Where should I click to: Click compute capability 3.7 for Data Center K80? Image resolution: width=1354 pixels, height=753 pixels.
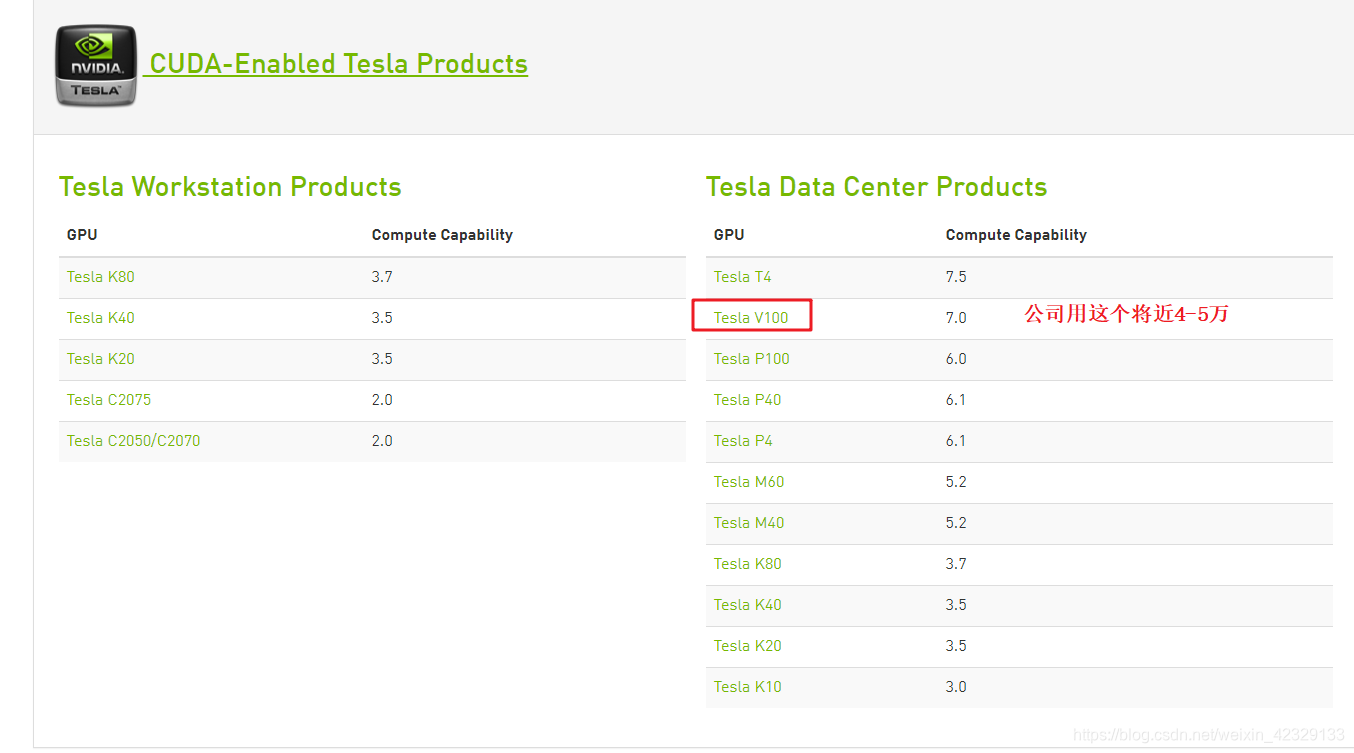click(956, 564)
